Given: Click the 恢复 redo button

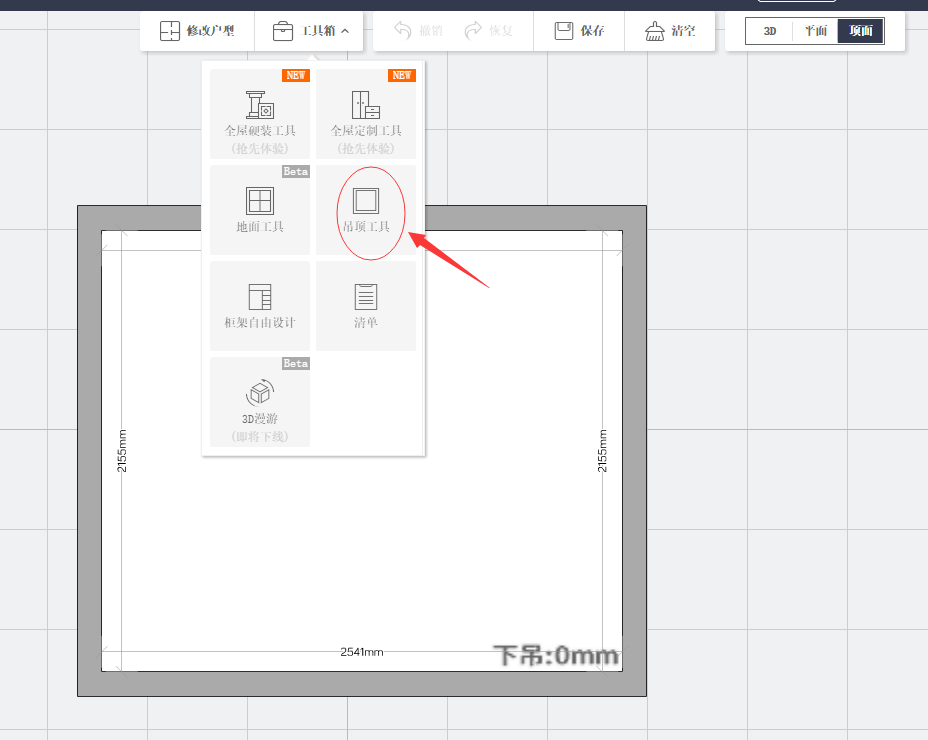Looking at the screenshot, I should [x=489, y=31].
